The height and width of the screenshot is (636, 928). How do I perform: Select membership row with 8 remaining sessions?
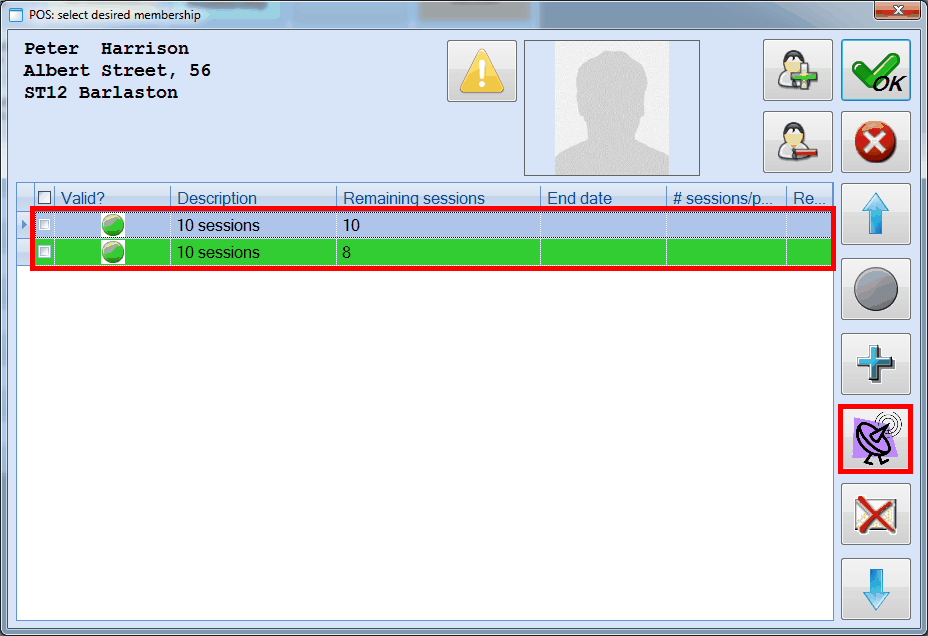point(437,253)
